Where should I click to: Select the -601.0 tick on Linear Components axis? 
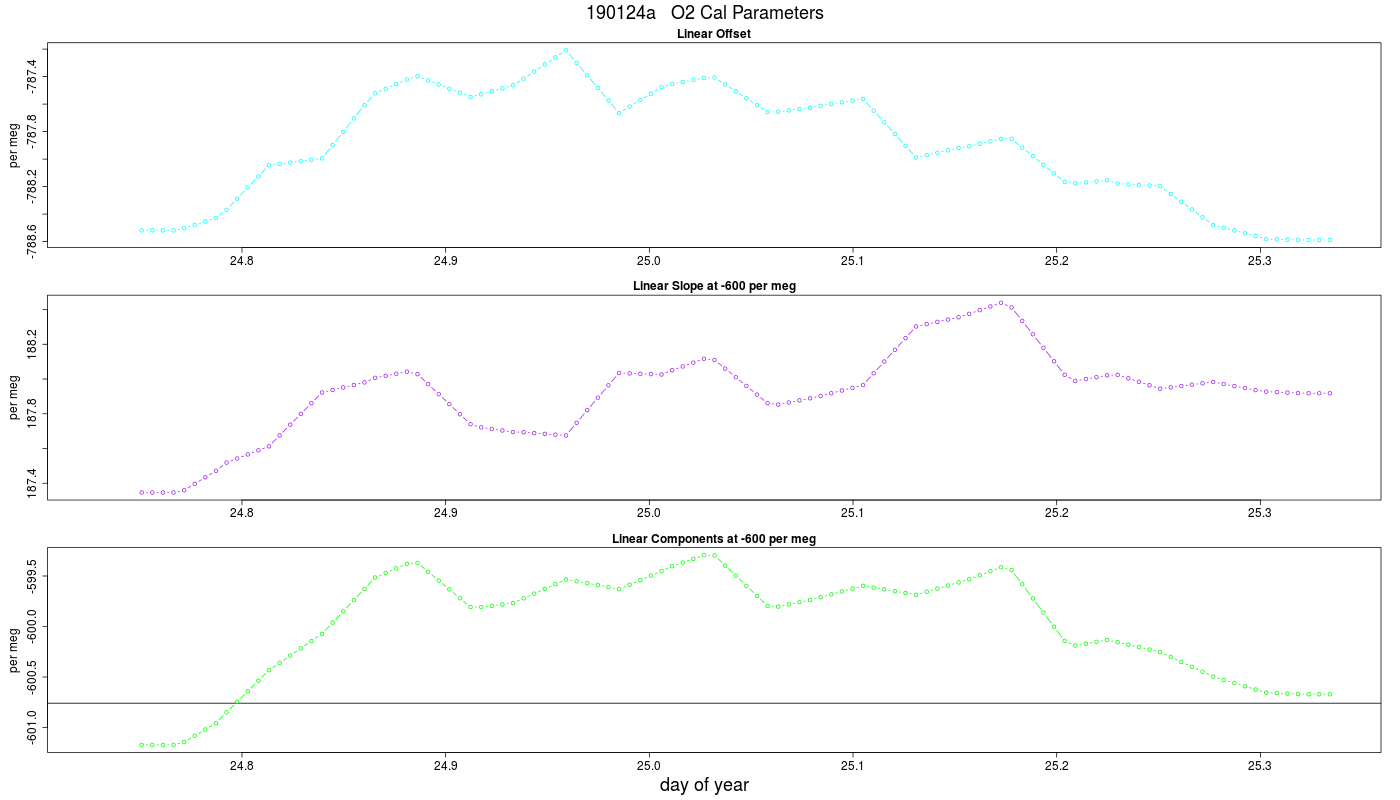[33, 729]
